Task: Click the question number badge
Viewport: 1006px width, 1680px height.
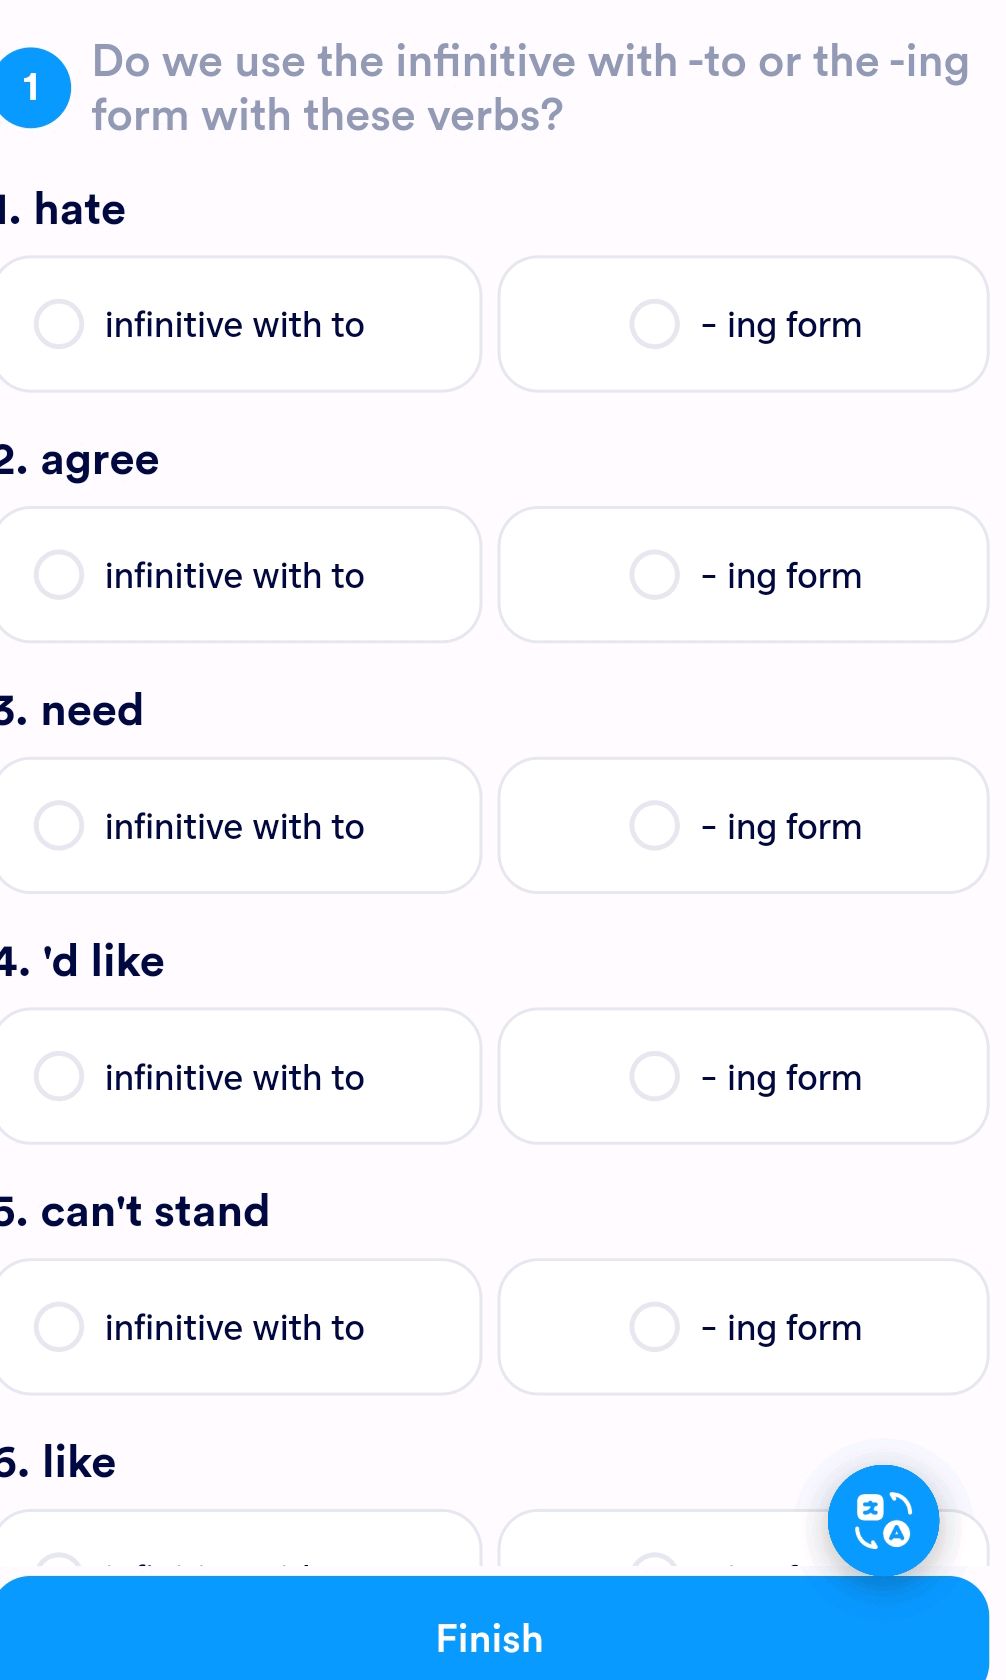Action: [x=31, y=88]
